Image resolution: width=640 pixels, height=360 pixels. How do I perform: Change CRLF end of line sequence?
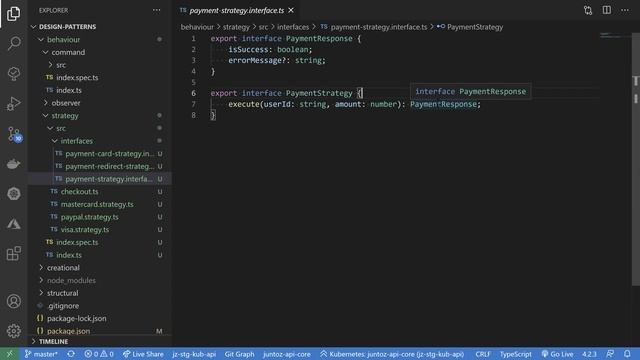482,354
